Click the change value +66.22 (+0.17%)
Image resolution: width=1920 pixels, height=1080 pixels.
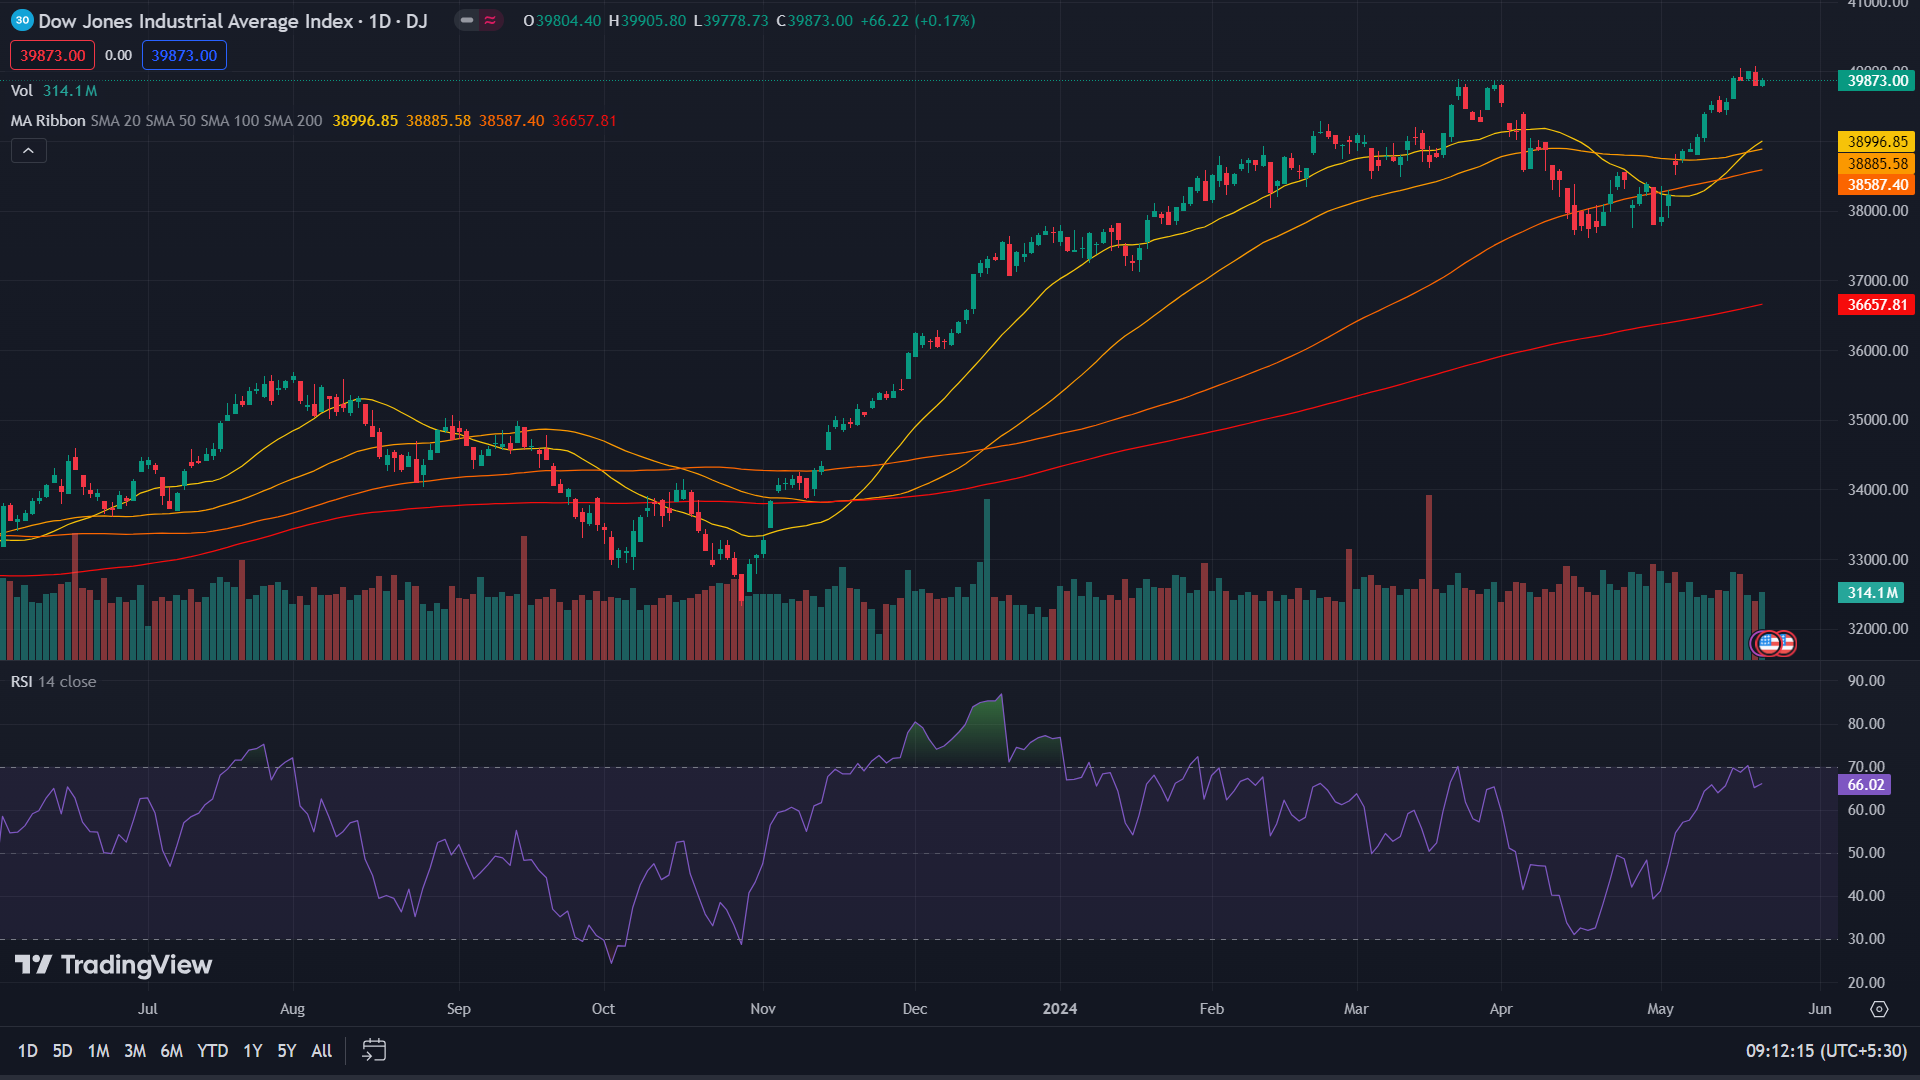[918, 21]
